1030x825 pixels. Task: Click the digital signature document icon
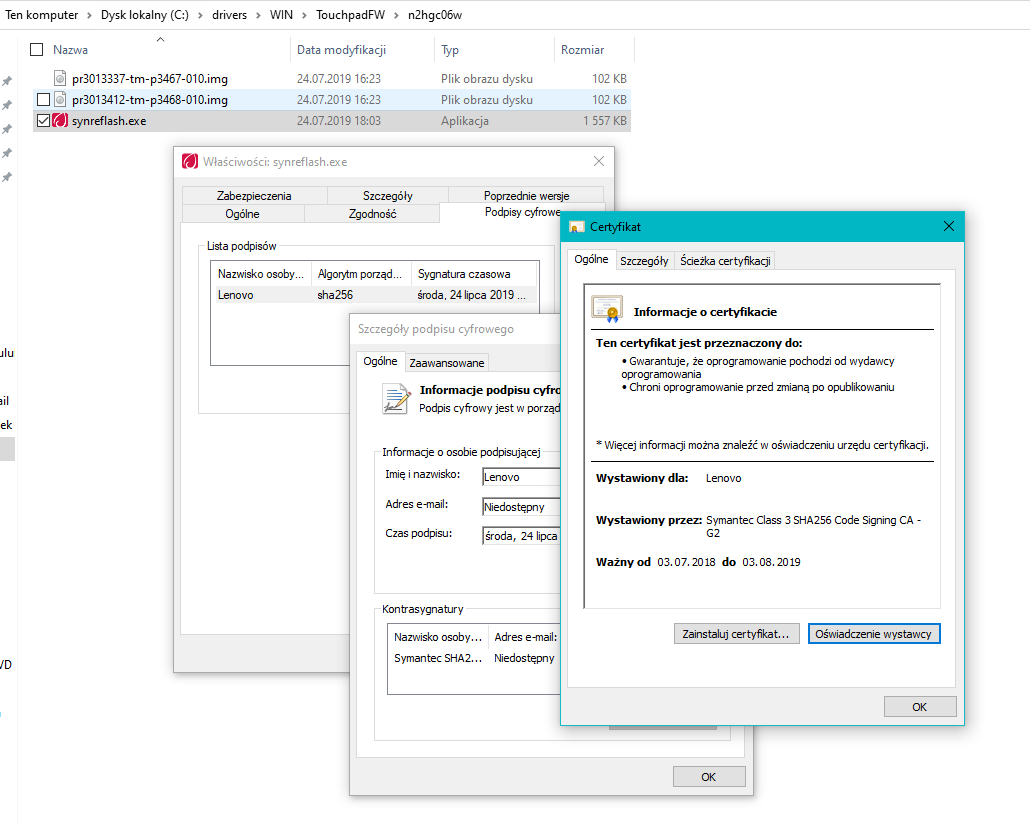(395, 399)
